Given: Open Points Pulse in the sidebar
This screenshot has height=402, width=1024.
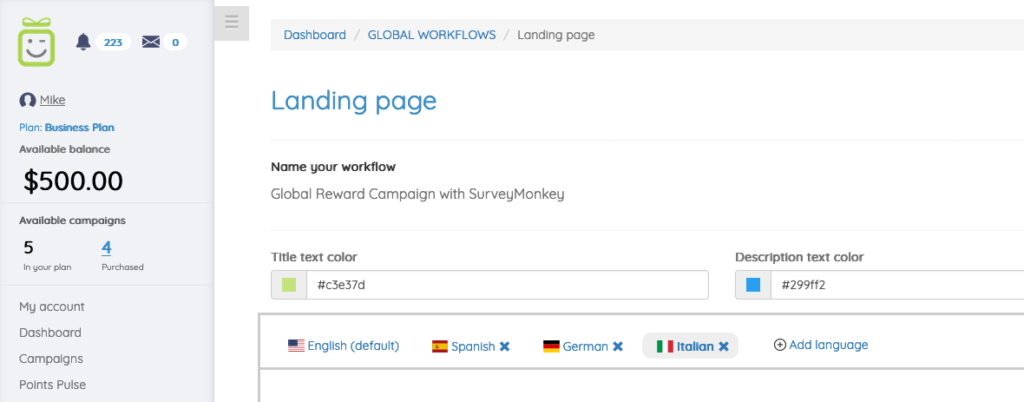Looking at the screenshot, I should [52, 384].
